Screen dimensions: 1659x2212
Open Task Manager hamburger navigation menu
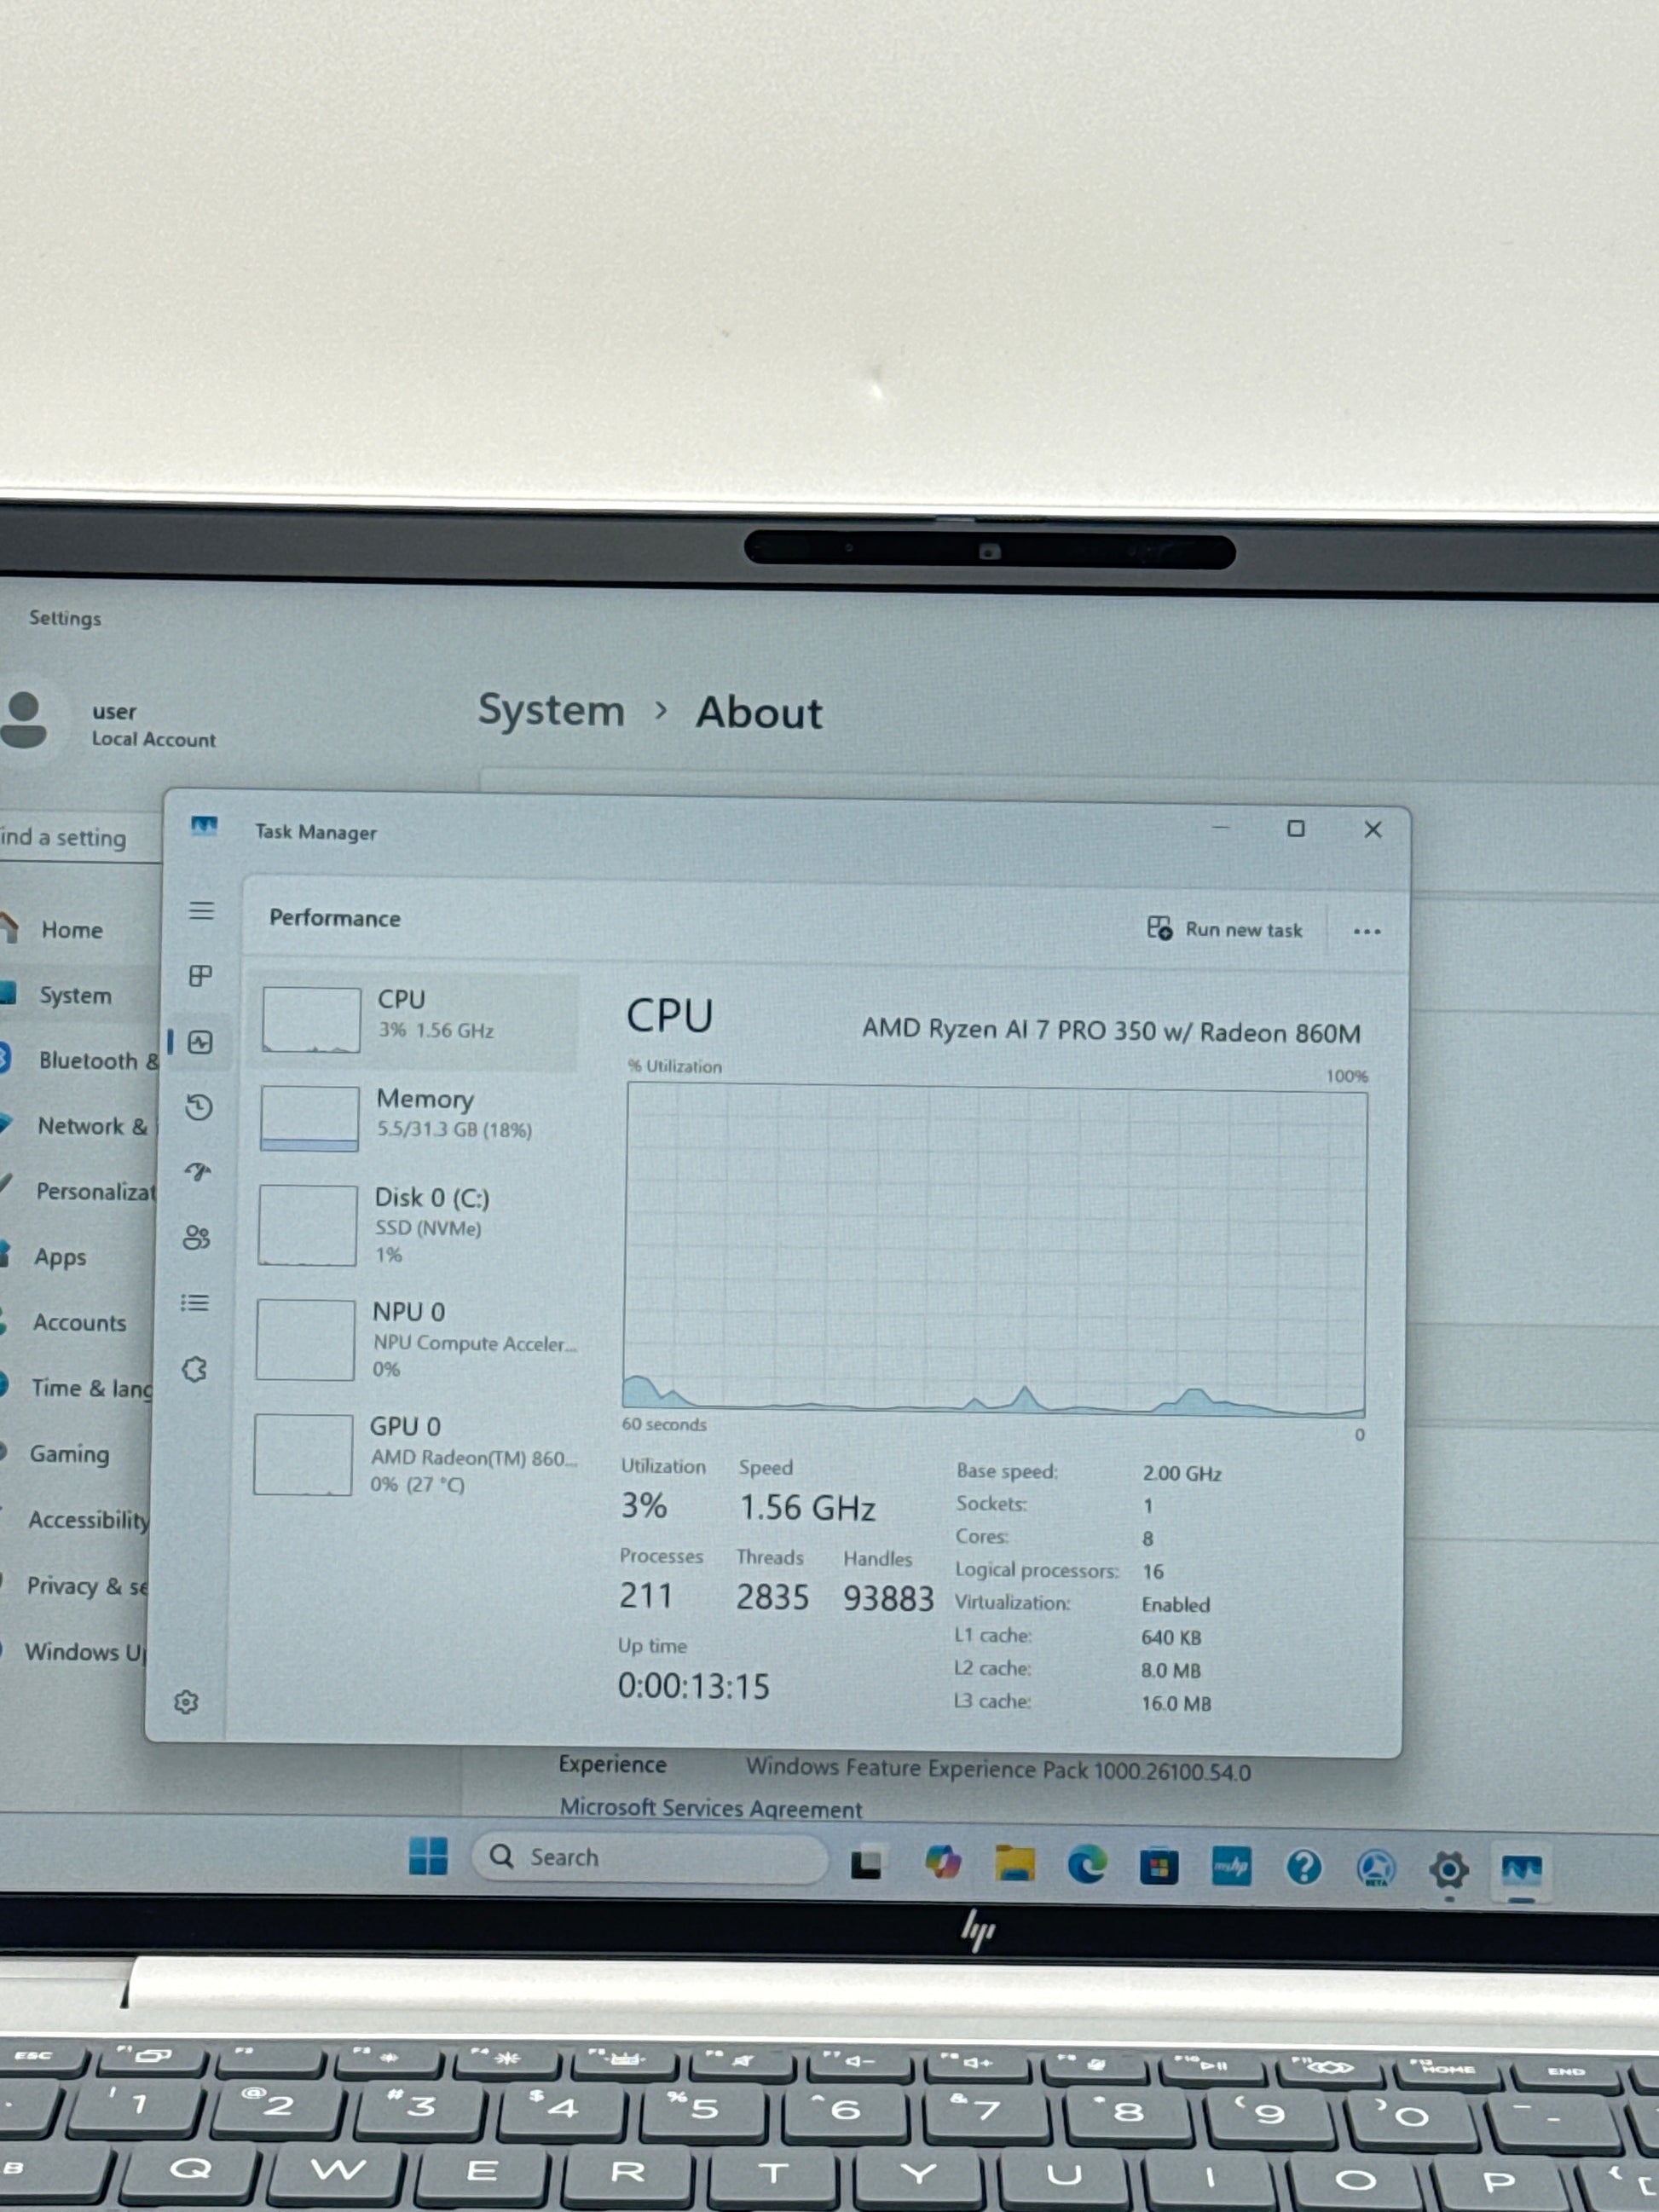click(201, 910)
